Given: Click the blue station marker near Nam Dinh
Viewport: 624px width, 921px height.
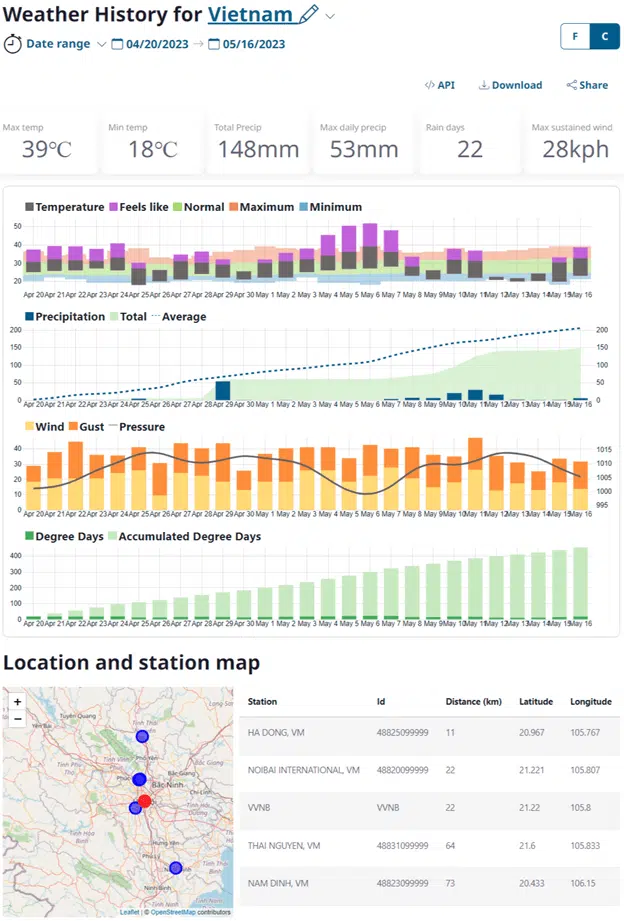Looking at the screenshot, I should pos(176,868).
